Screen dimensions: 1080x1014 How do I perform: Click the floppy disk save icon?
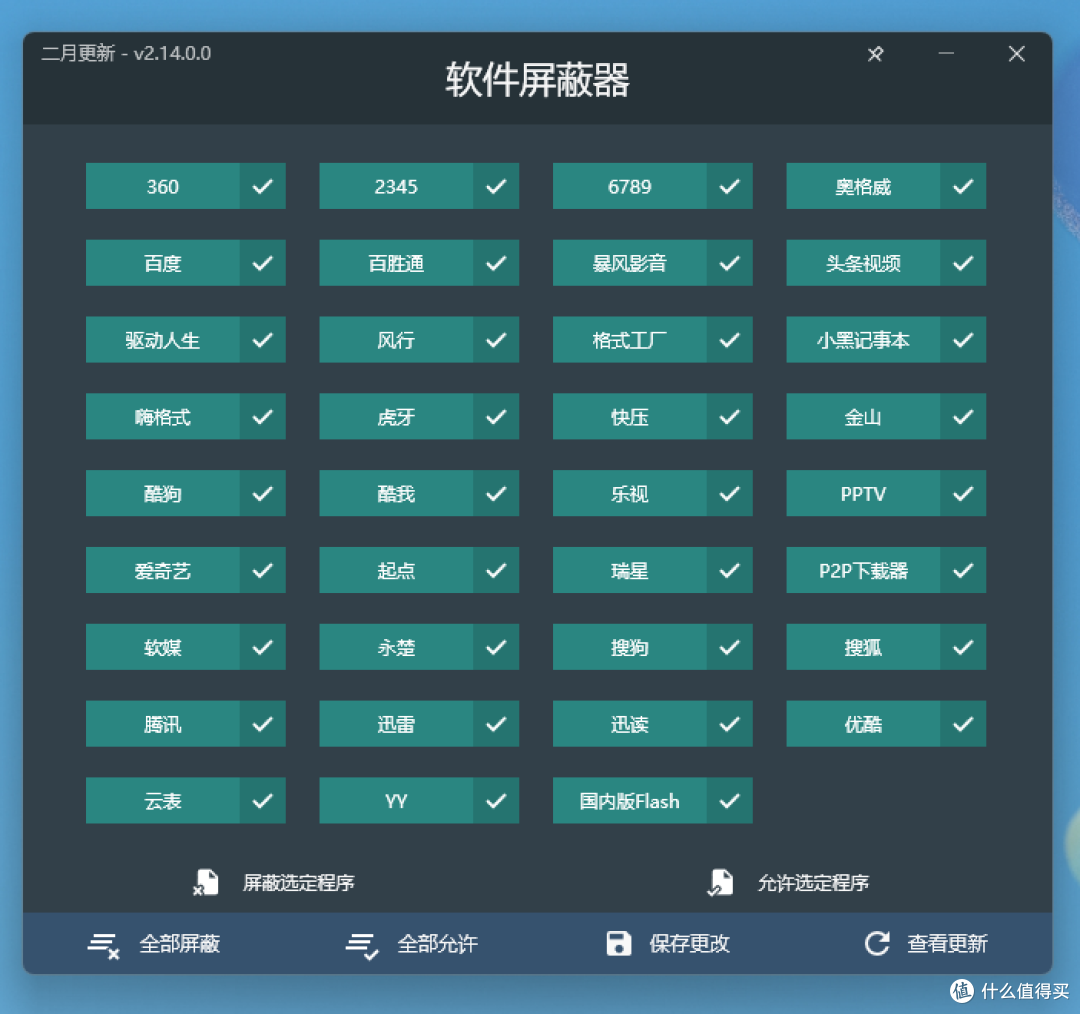click(x=619, y=943)
